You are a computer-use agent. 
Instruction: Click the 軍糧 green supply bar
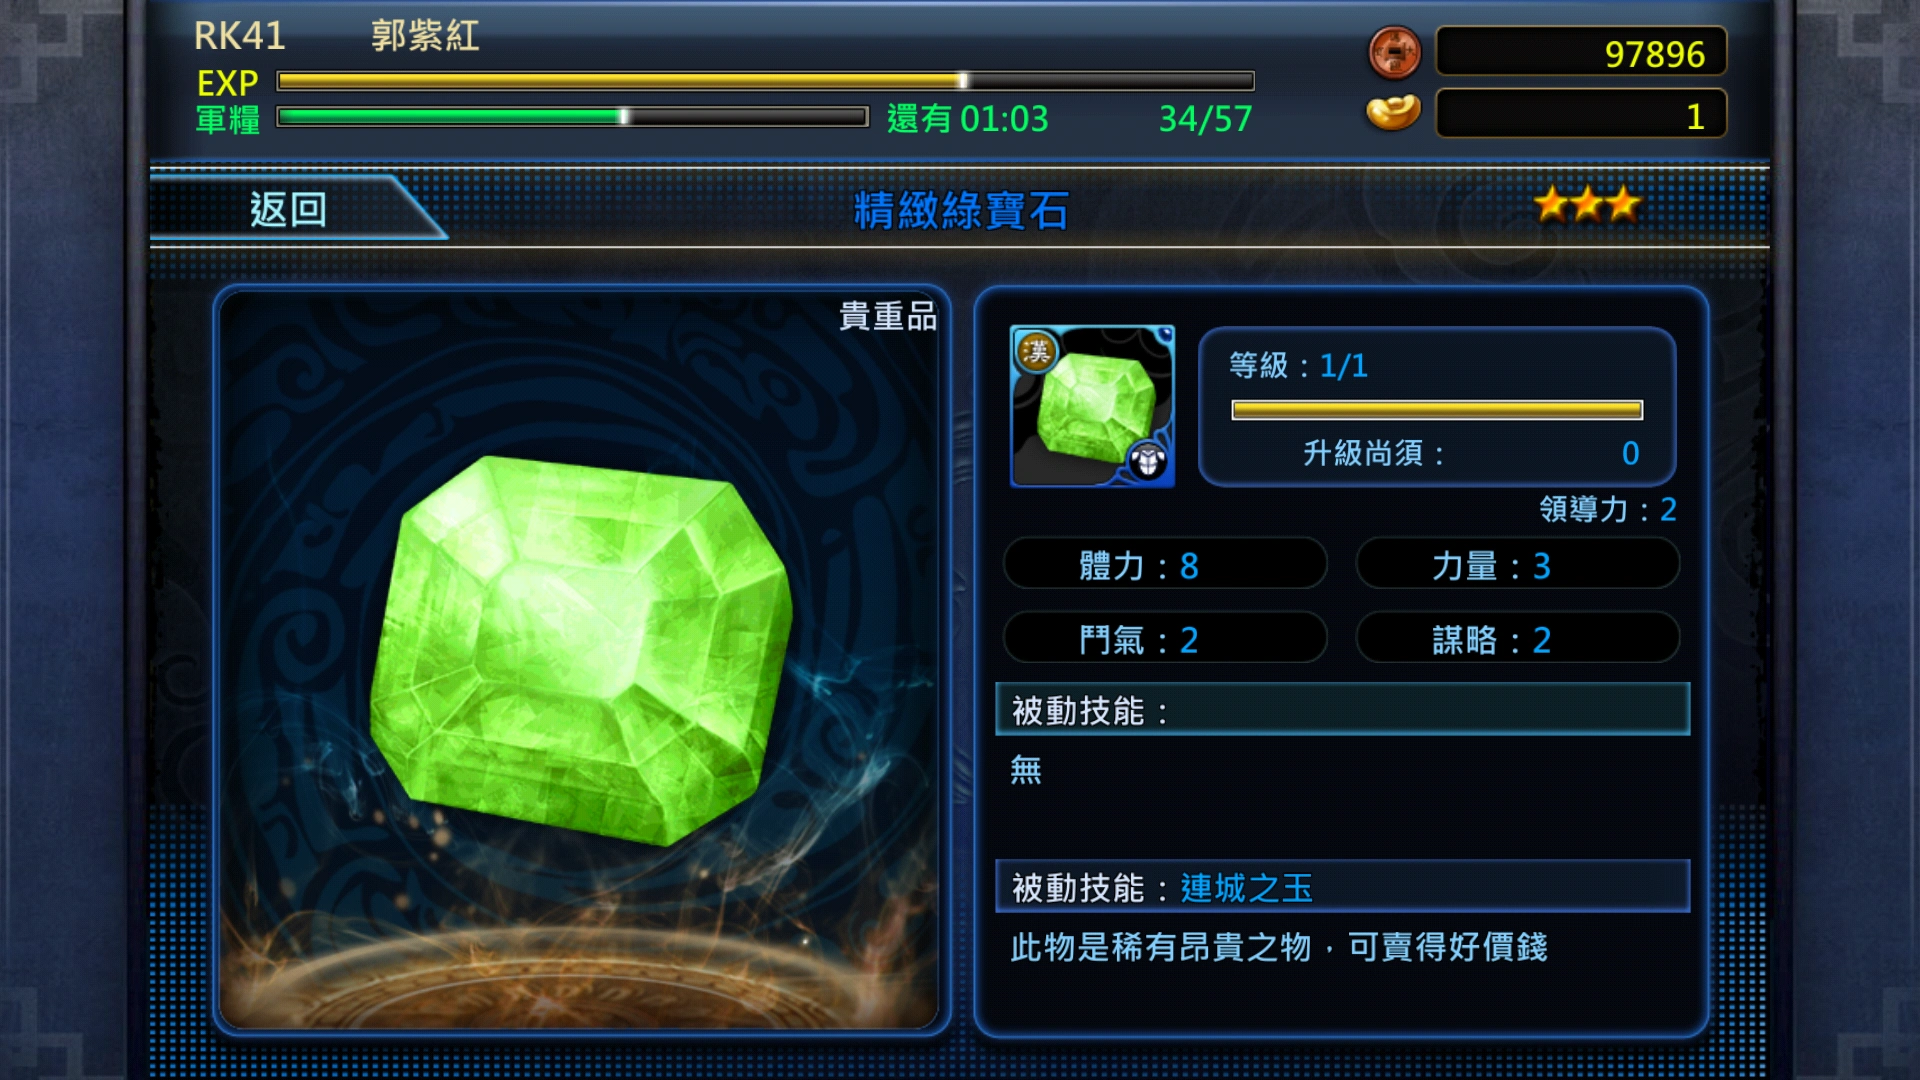572,117
